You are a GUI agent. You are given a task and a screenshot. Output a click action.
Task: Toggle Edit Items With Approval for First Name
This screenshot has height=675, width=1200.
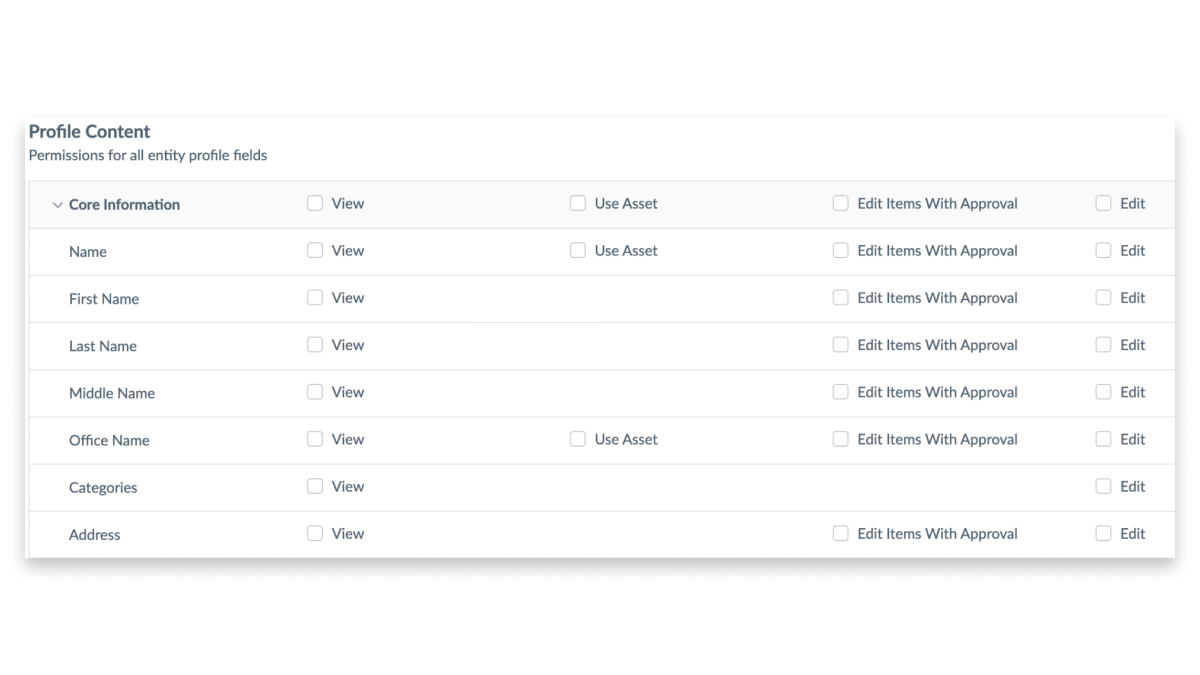tap(841, 297)
